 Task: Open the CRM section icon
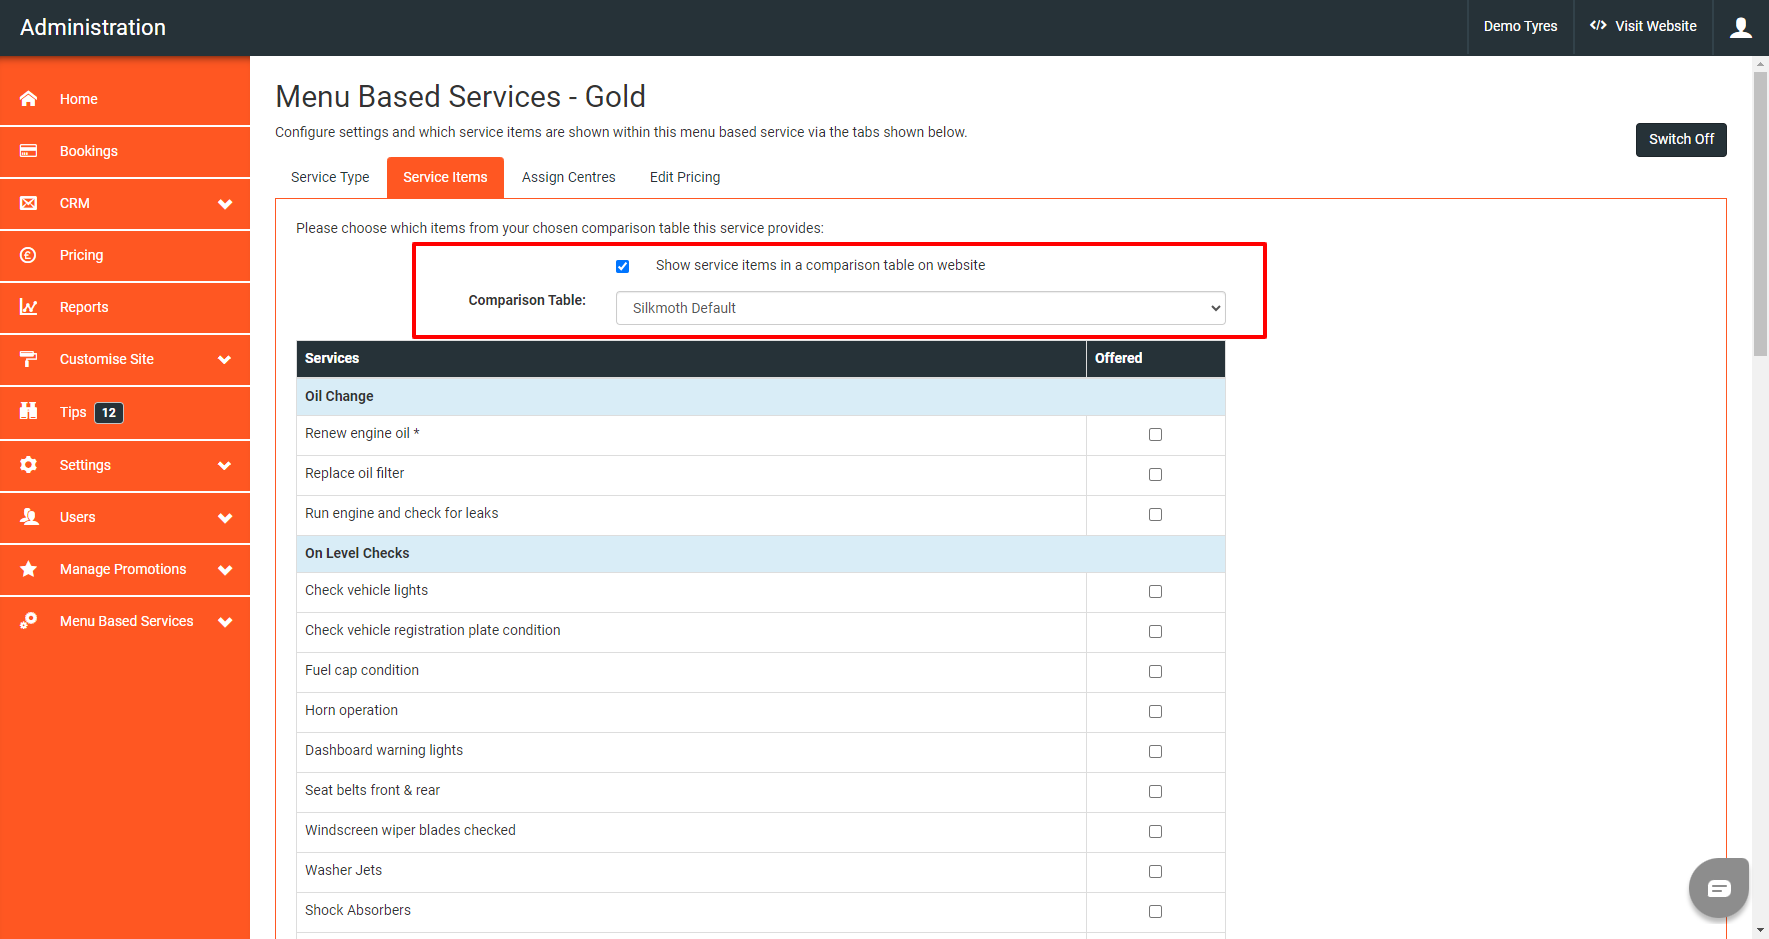tap(28, 203)
